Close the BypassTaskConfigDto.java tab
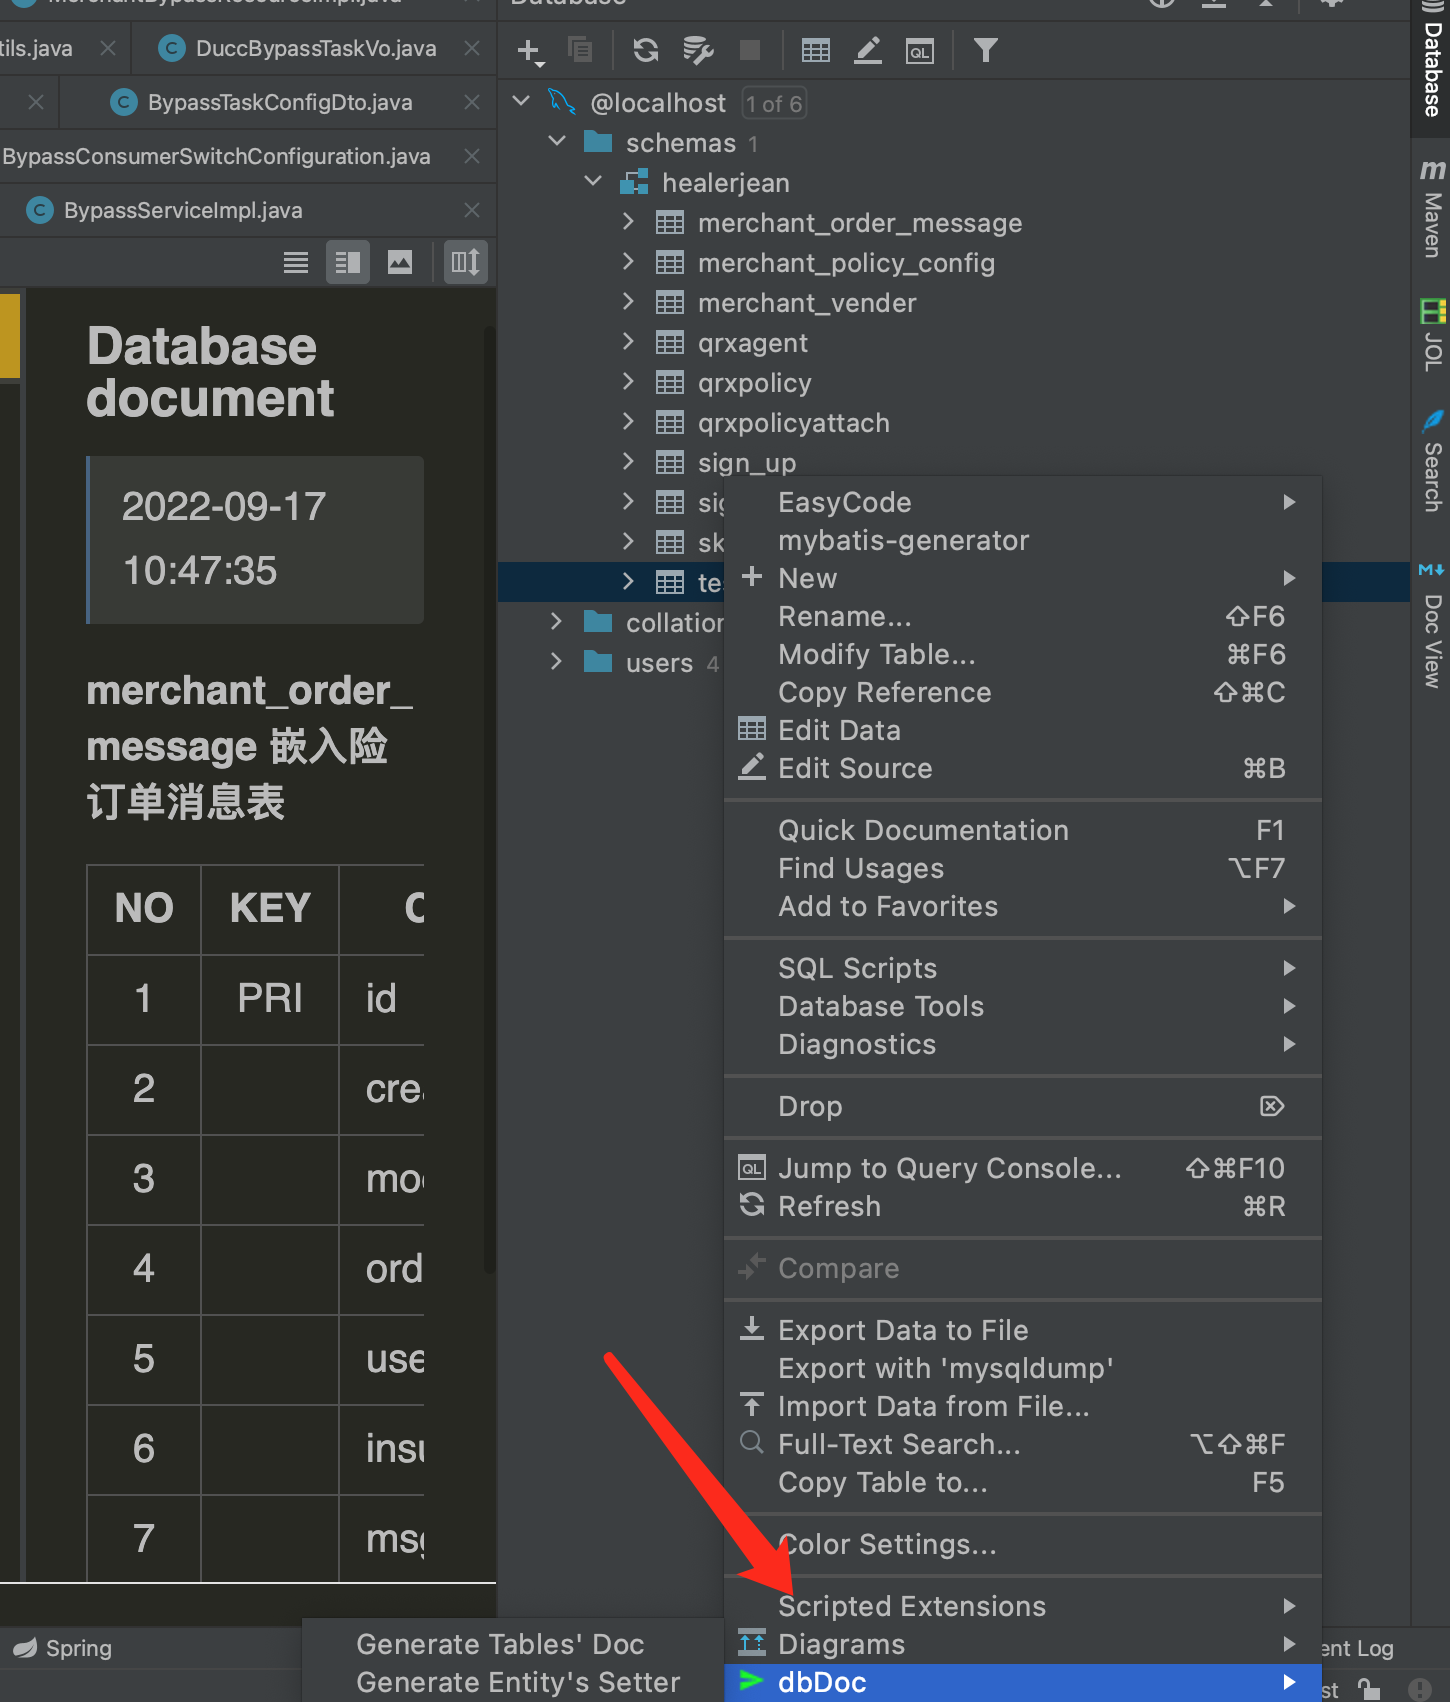1450x1702 pixels. click(472, 102)
